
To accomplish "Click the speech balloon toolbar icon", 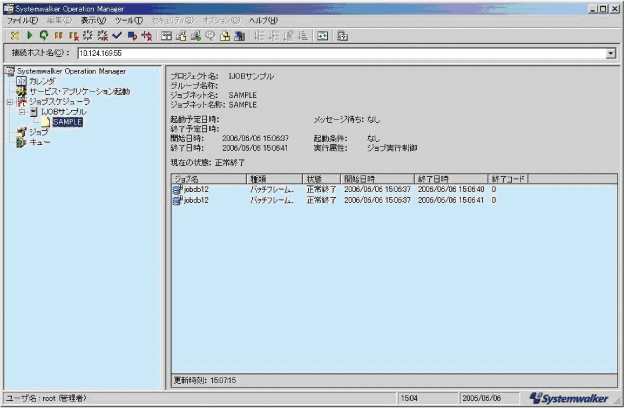I will pos(210,36).
